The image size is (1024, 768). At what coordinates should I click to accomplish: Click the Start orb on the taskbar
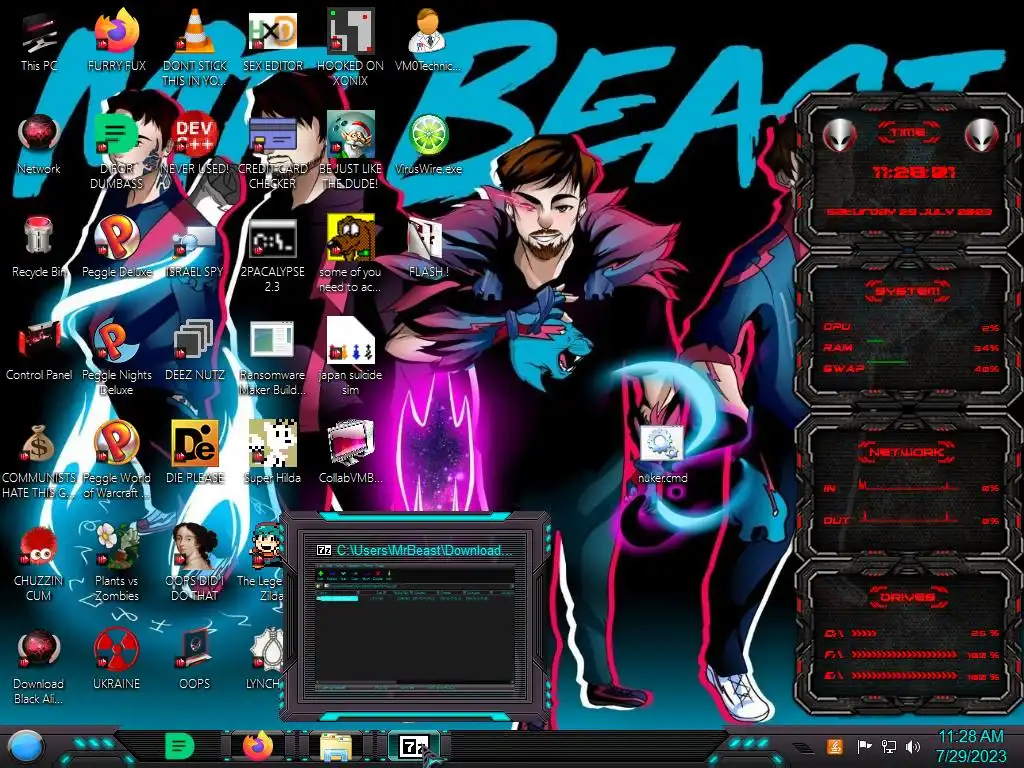point(25,747)
